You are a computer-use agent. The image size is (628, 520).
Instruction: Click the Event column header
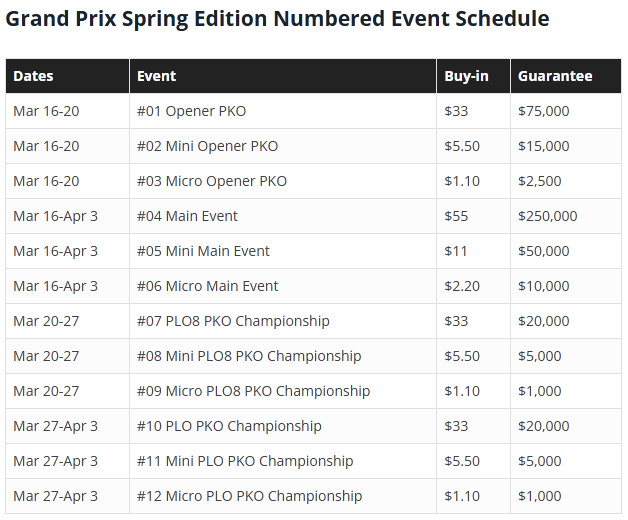(x=156, y=76)
